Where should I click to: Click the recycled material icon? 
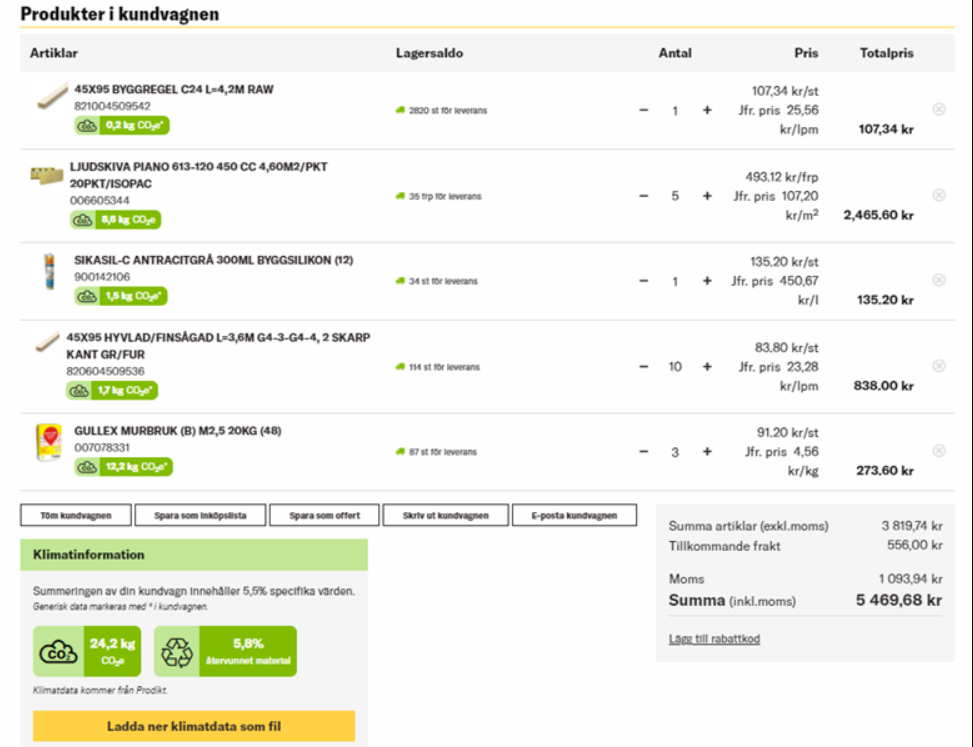pyautogui.click(x=177, y=652)
